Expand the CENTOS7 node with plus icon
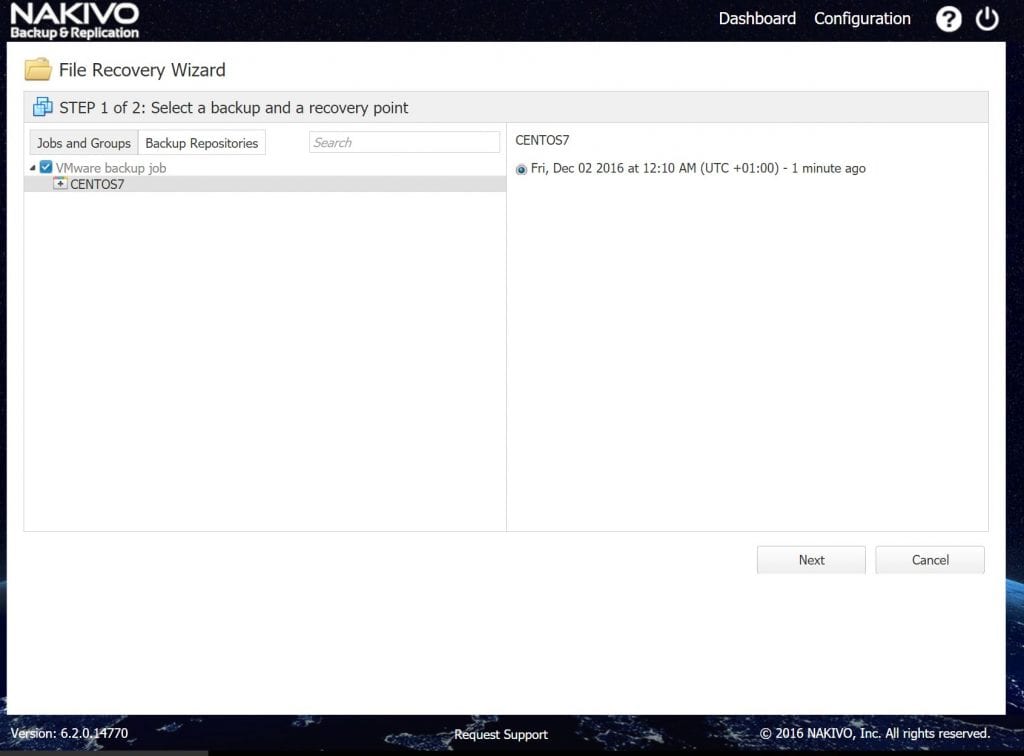Screen dimensions: 1024x756 (60, 184)
